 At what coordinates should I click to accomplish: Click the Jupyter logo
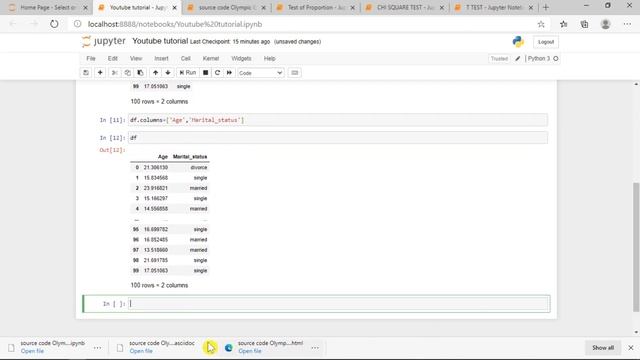click(104, 41)
